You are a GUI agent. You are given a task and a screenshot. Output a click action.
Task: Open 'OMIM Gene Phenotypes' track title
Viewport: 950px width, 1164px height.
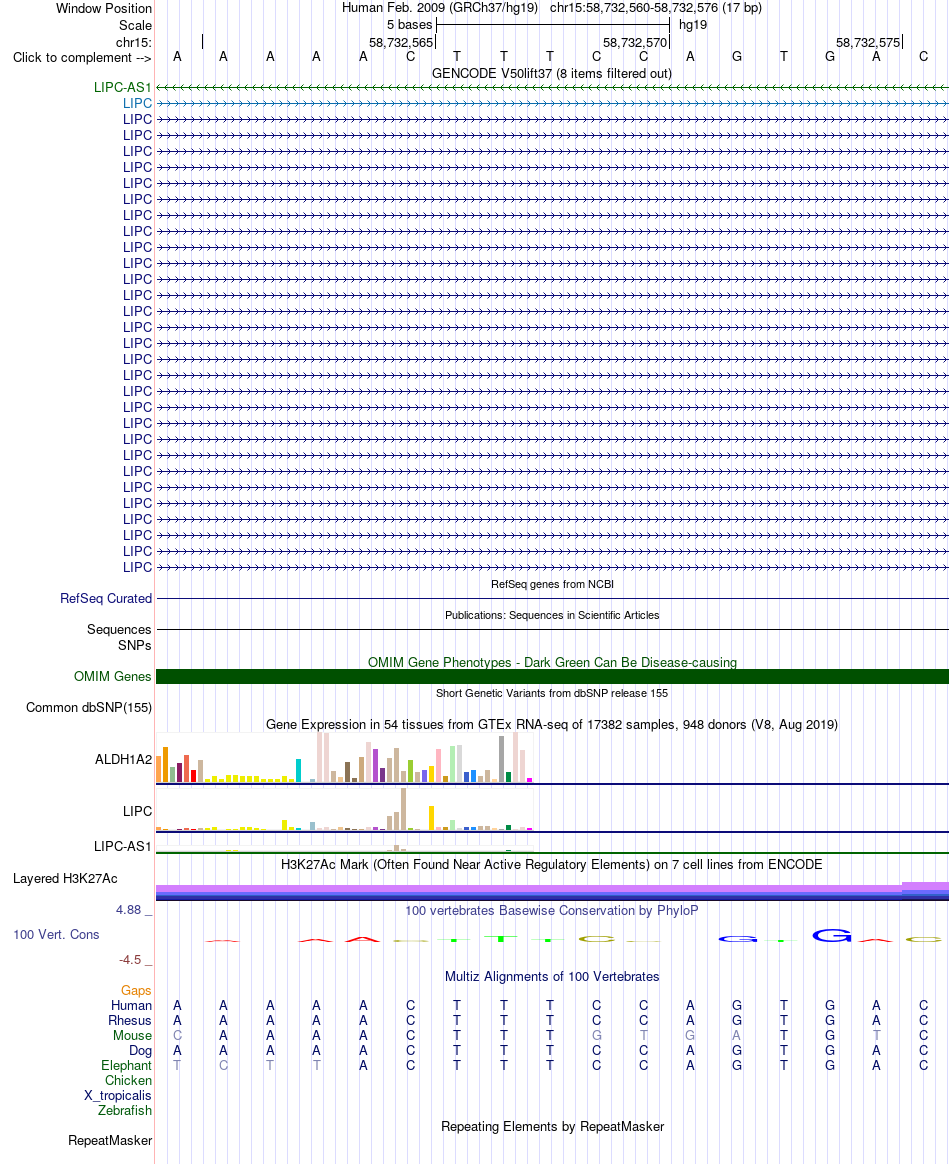click(x=552, y=662)
